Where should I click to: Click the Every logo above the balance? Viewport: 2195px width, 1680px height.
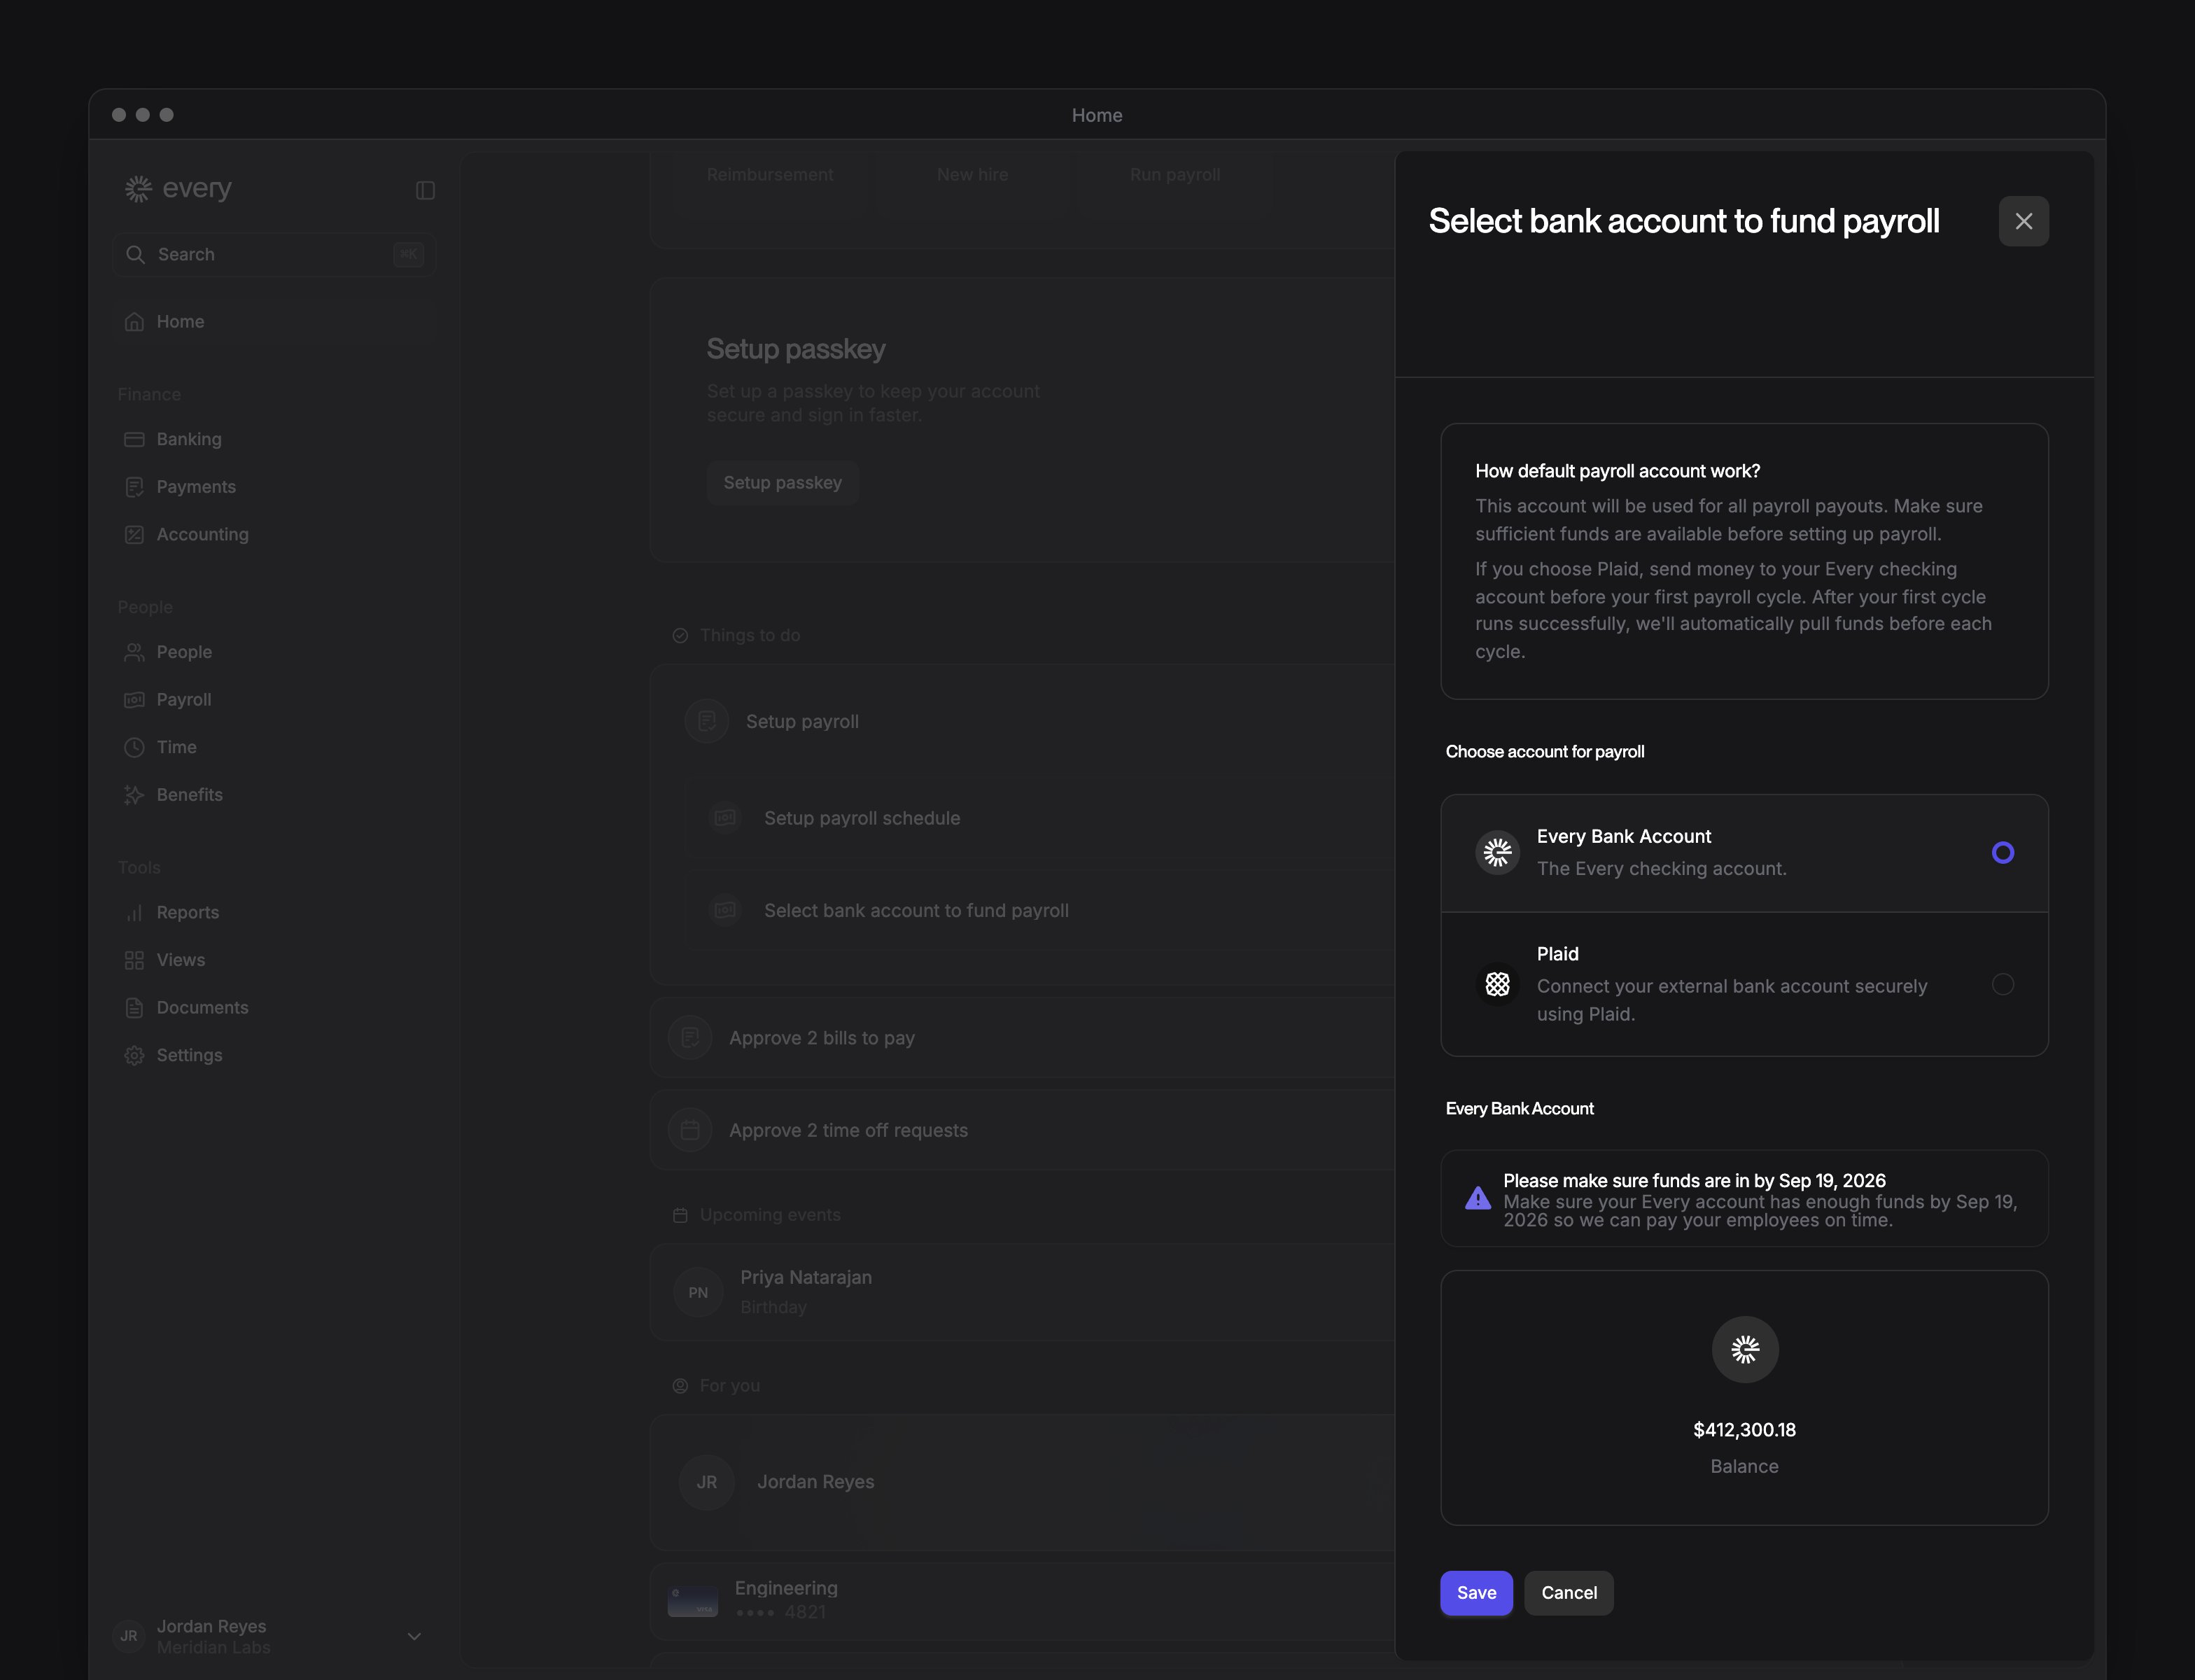1744,1349
